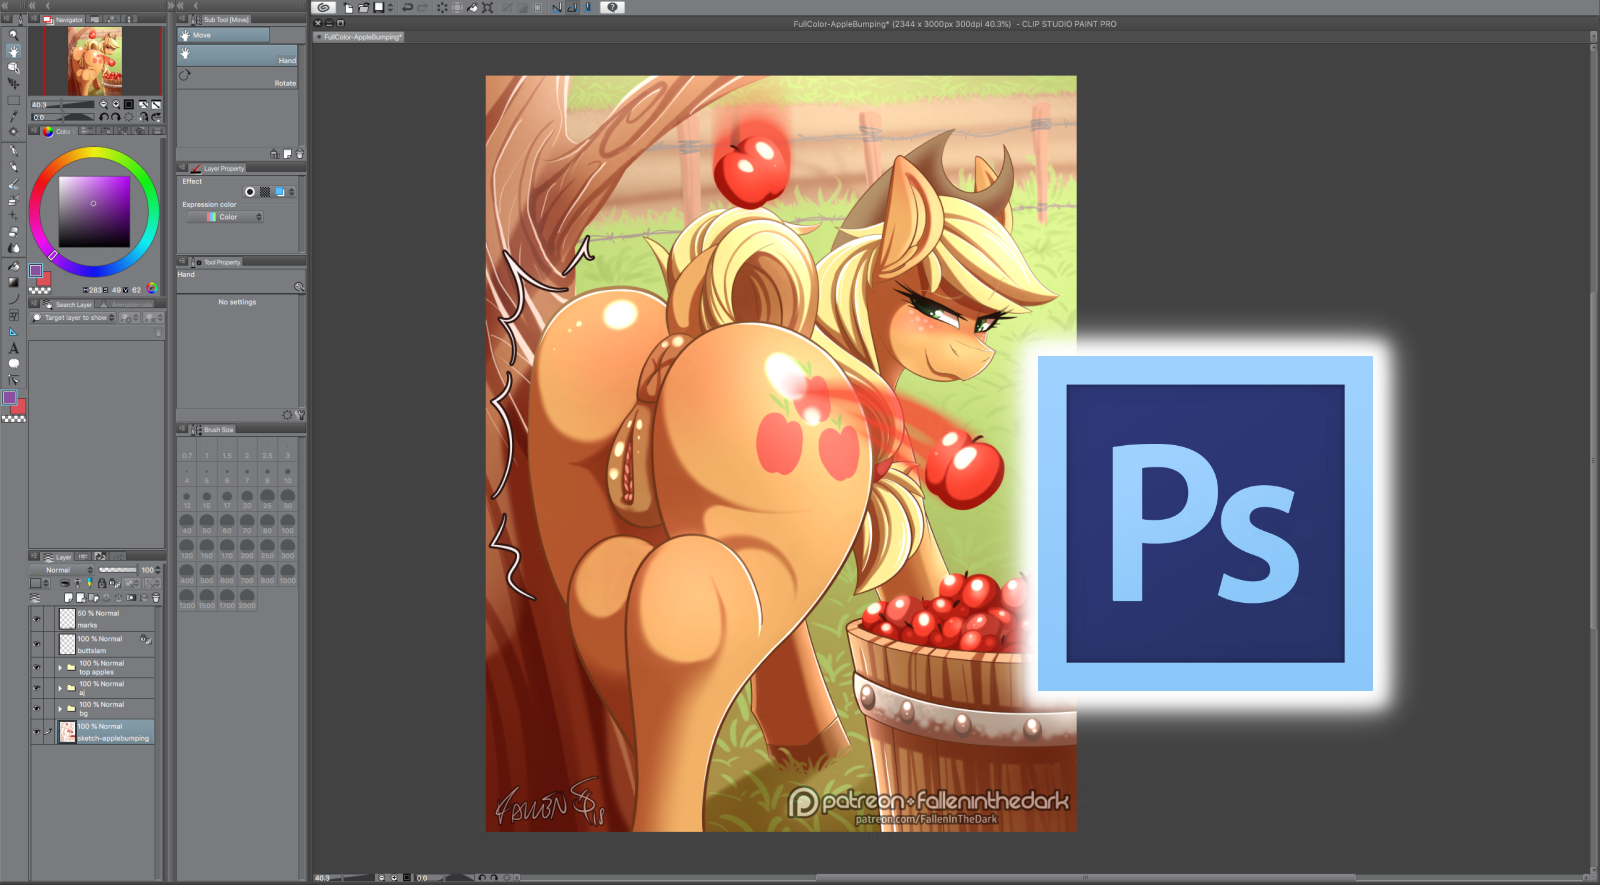Toggle snap to grid in command bar

tap(588, 7)
